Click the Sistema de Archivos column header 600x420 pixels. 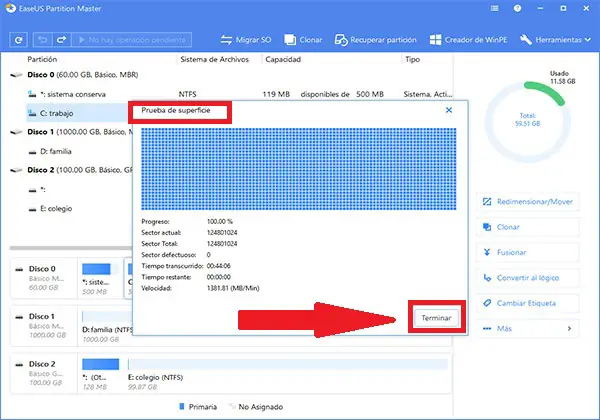[x=214, y=59]
